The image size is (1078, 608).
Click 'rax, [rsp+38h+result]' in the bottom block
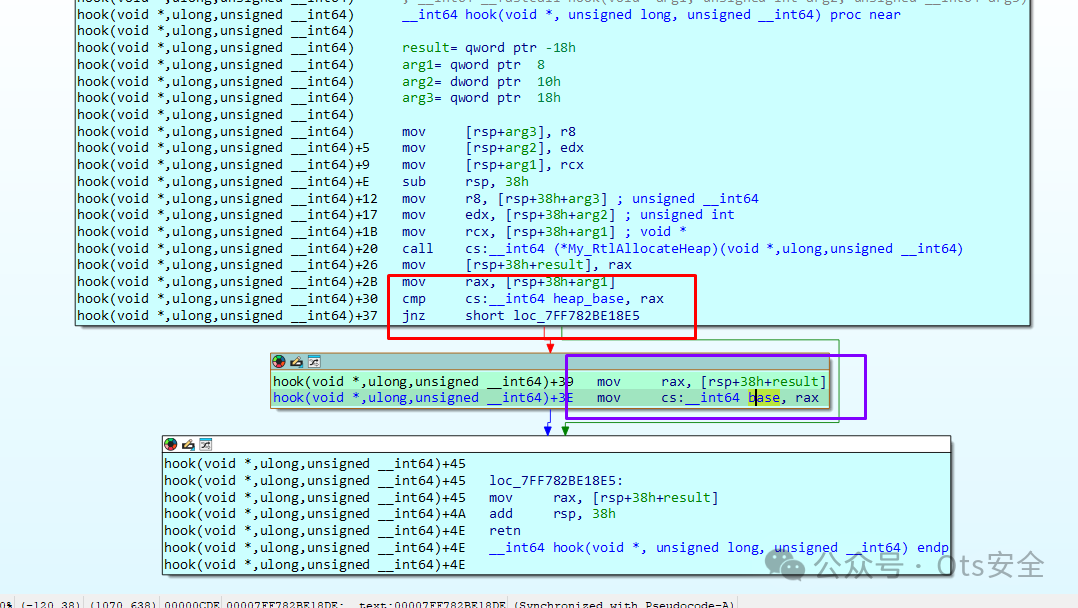(x=635, y=497)
